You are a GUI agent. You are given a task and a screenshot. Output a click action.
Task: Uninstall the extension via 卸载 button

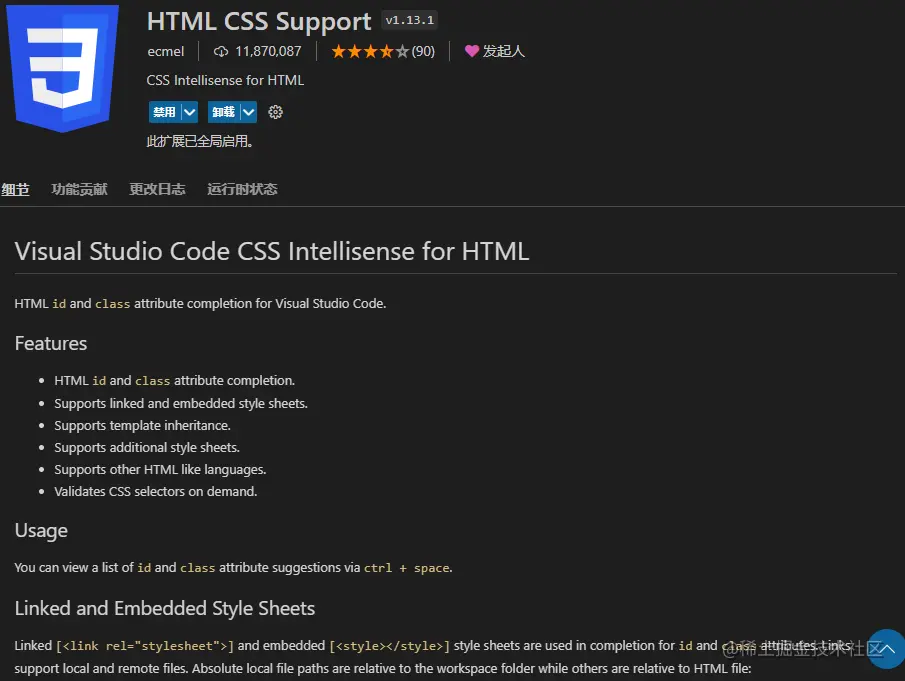click(222, 112)
